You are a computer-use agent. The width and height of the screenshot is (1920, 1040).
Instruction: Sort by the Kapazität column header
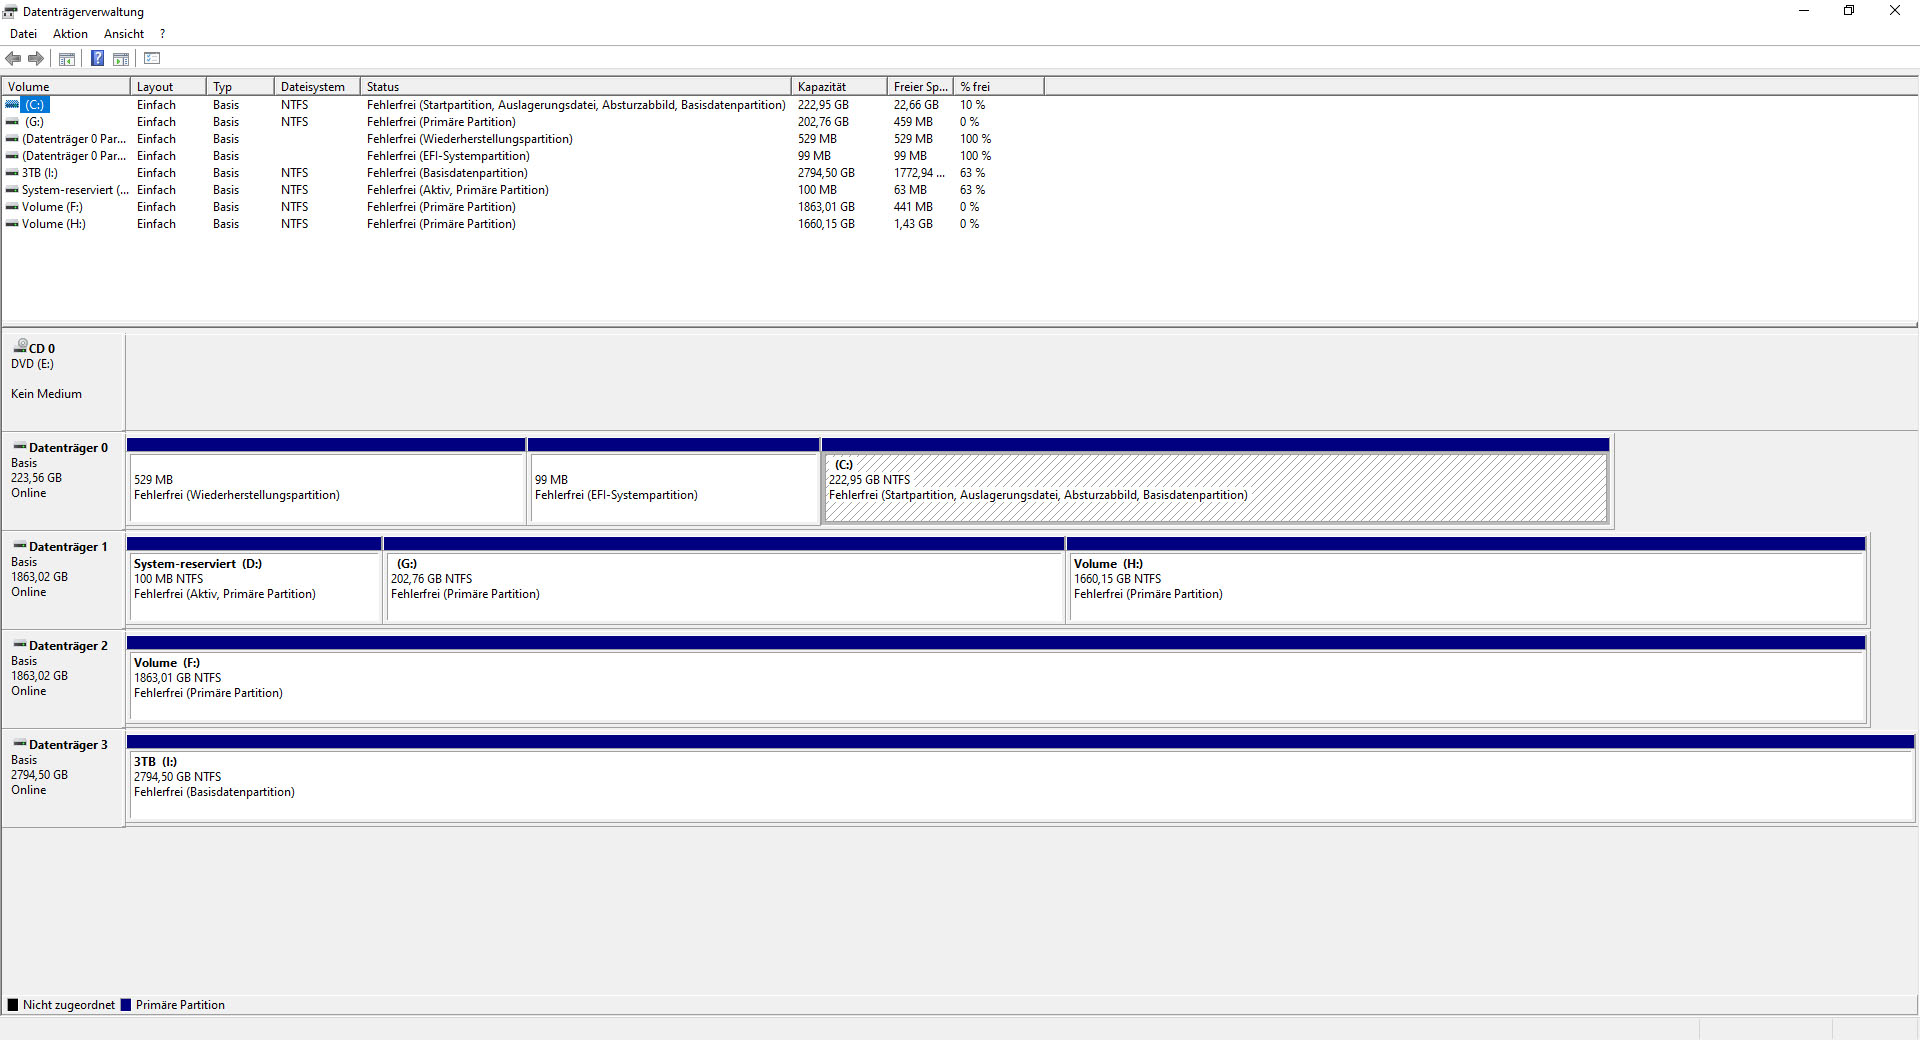click(839, 87)
